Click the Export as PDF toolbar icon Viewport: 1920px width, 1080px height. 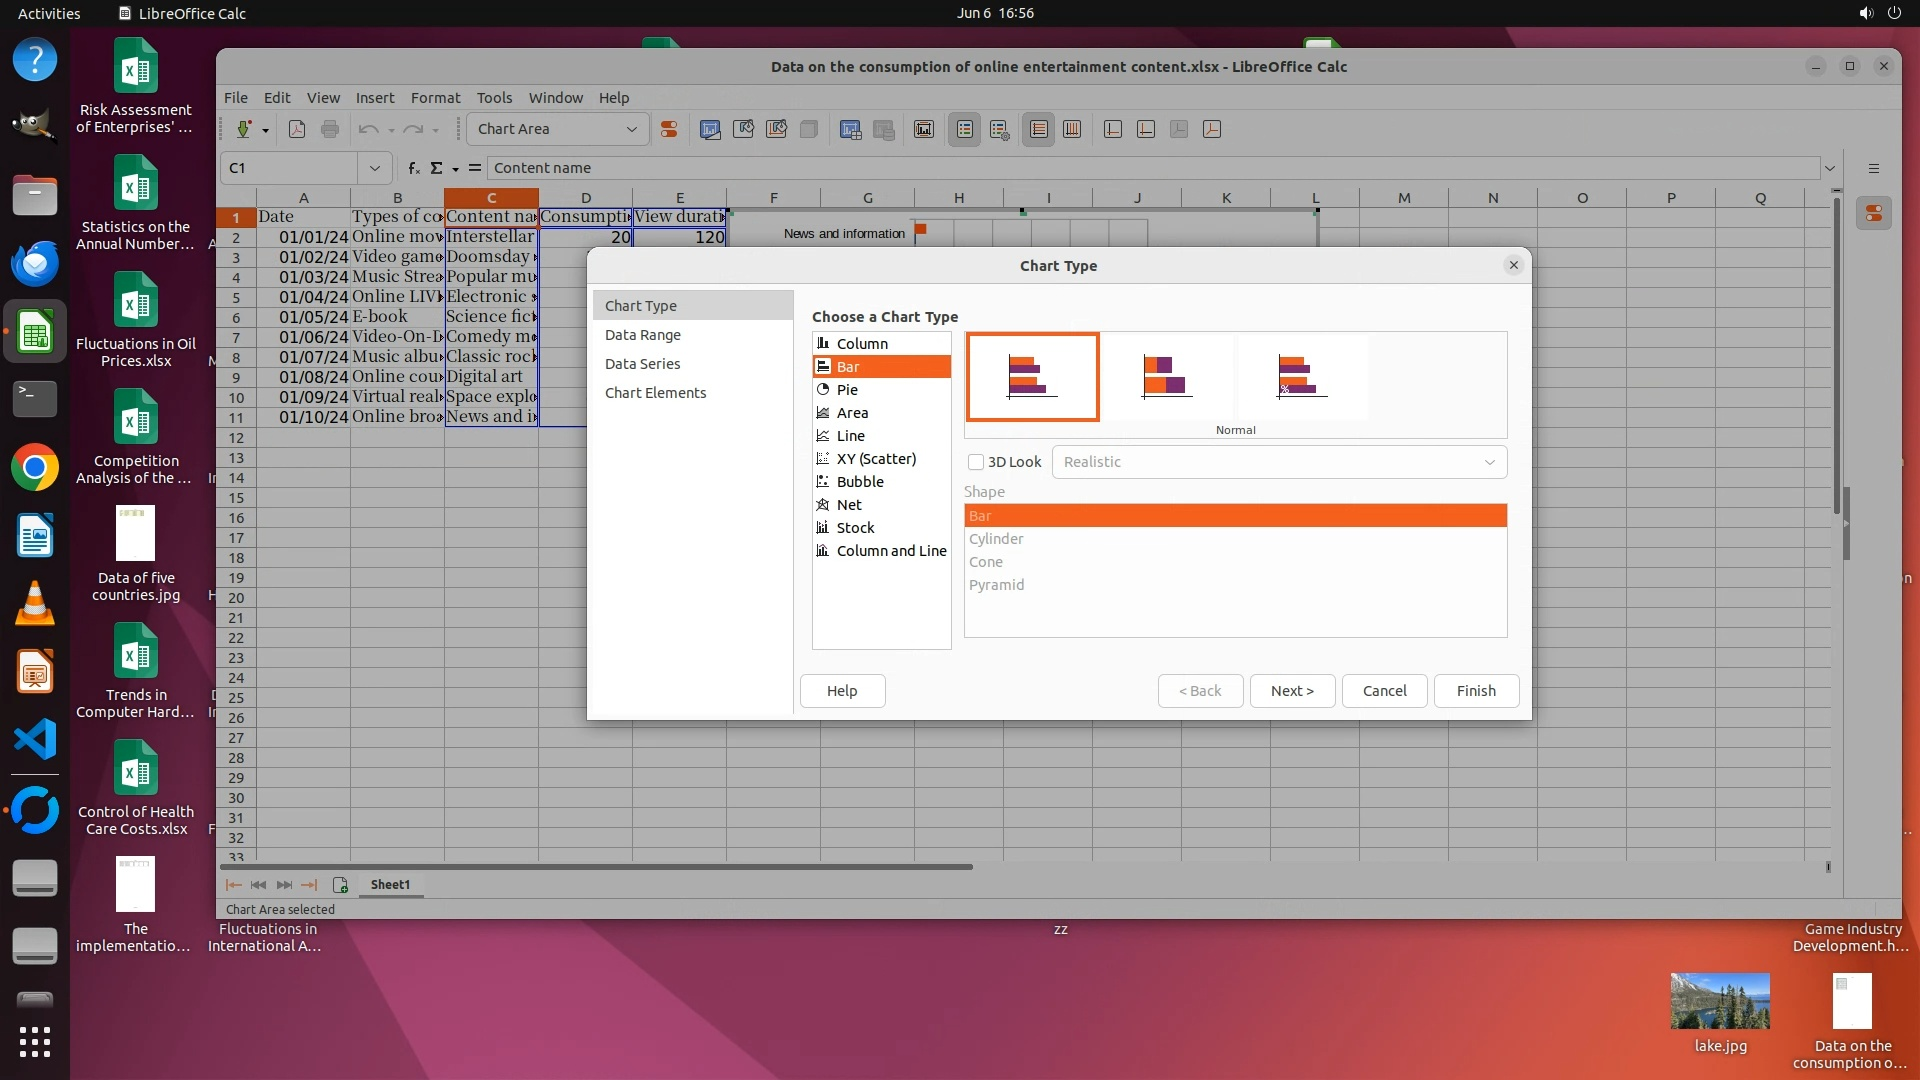[x=297, y=129]
